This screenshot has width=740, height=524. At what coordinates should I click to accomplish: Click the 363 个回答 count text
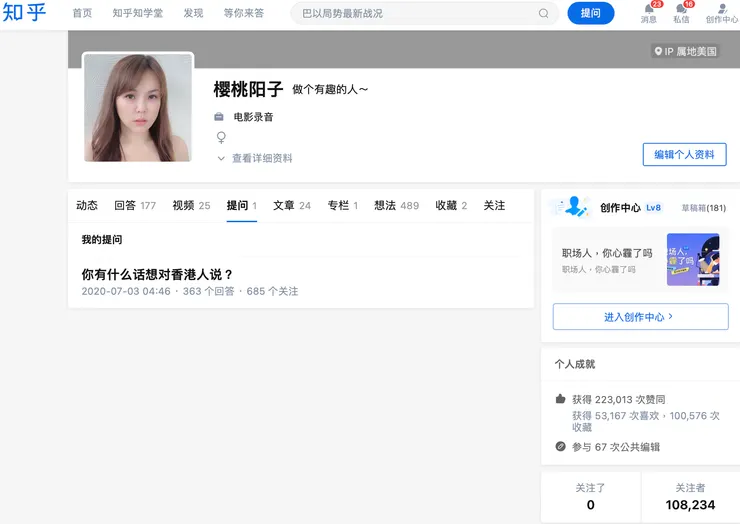tap(209, 291)
